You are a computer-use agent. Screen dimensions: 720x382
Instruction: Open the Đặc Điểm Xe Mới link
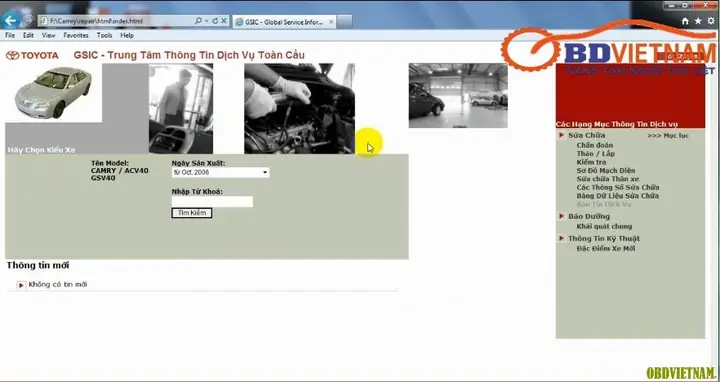(606, 249)
